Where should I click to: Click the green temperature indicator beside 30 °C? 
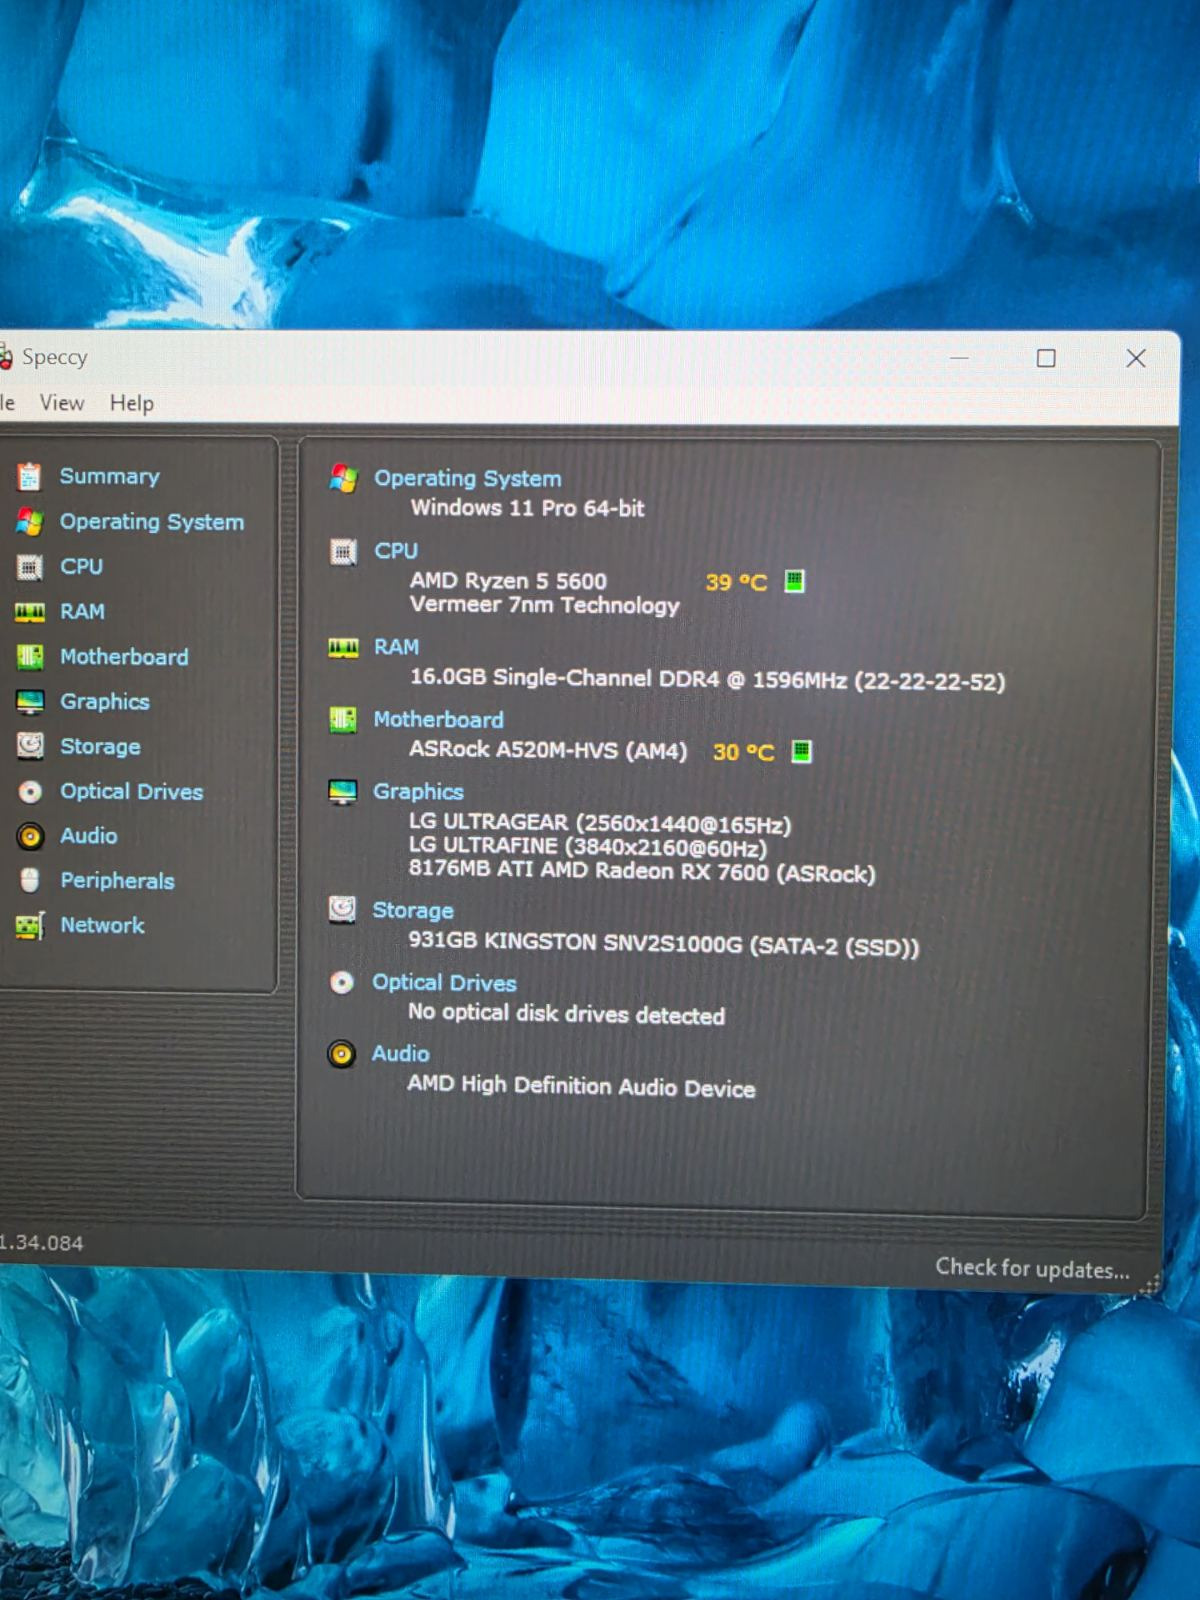click(801, 751)
